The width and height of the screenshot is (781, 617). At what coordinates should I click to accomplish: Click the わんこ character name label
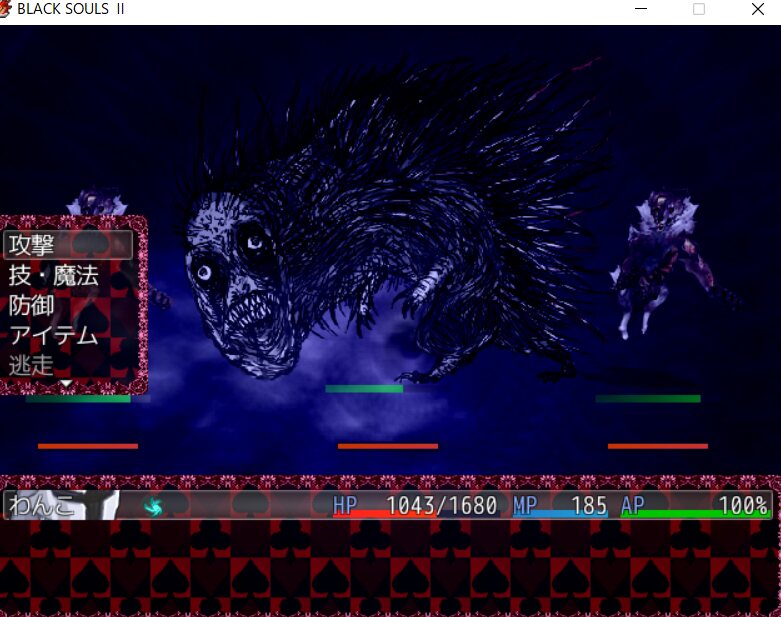pos(41,505)
